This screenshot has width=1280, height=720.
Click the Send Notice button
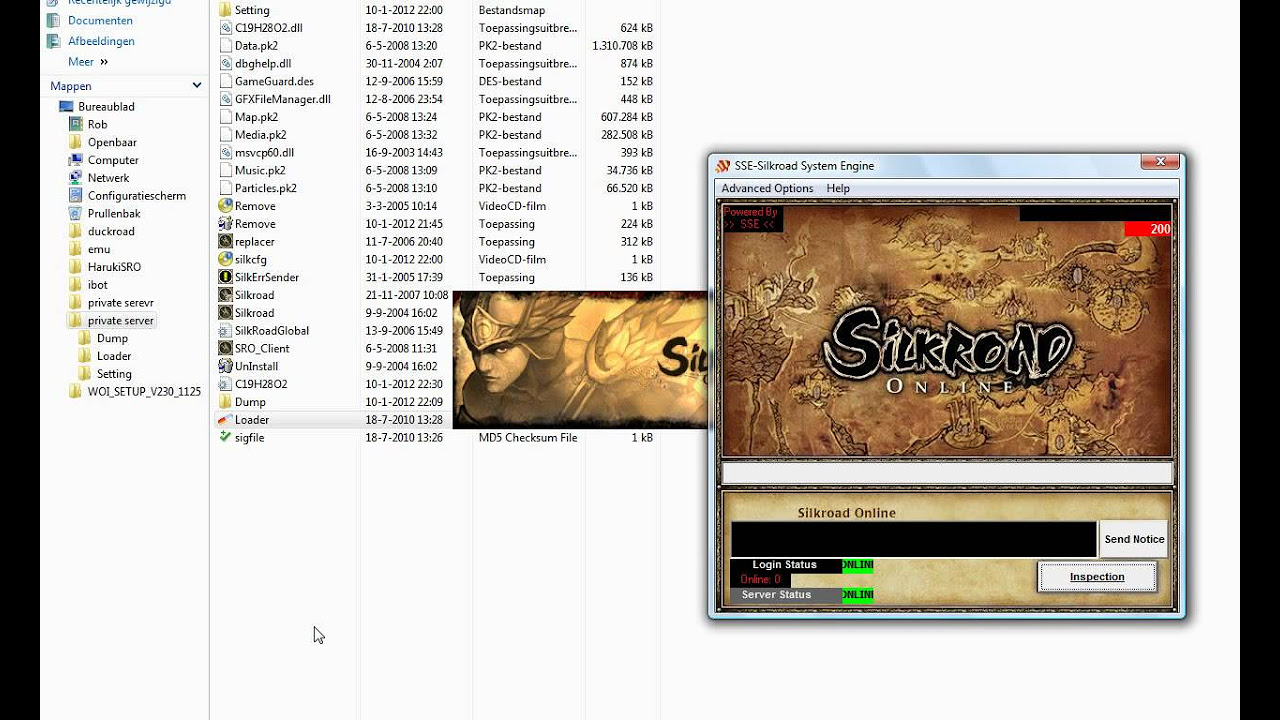coord(1134,539)
